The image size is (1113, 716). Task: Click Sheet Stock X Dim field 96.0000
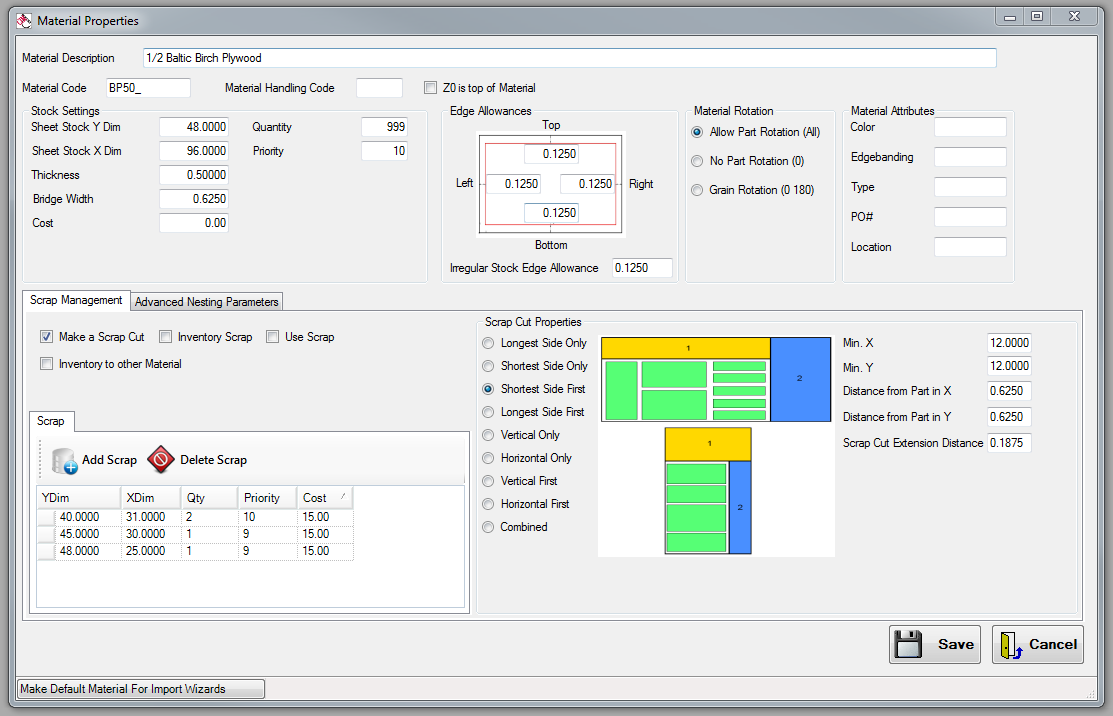[193, 151]
